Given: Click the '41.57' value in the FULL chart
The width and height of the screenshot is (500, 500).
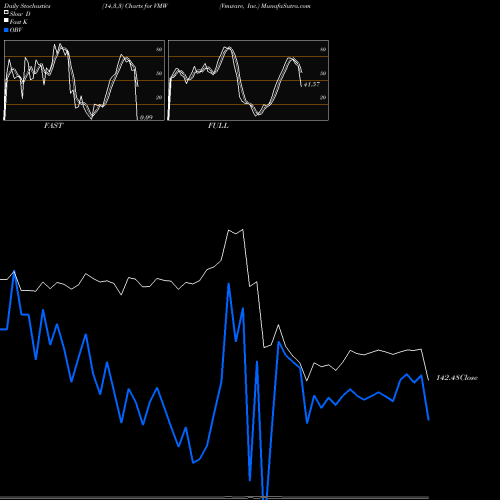Looking at the screenshot, I should pyautogui.click(x=312, y=84).
